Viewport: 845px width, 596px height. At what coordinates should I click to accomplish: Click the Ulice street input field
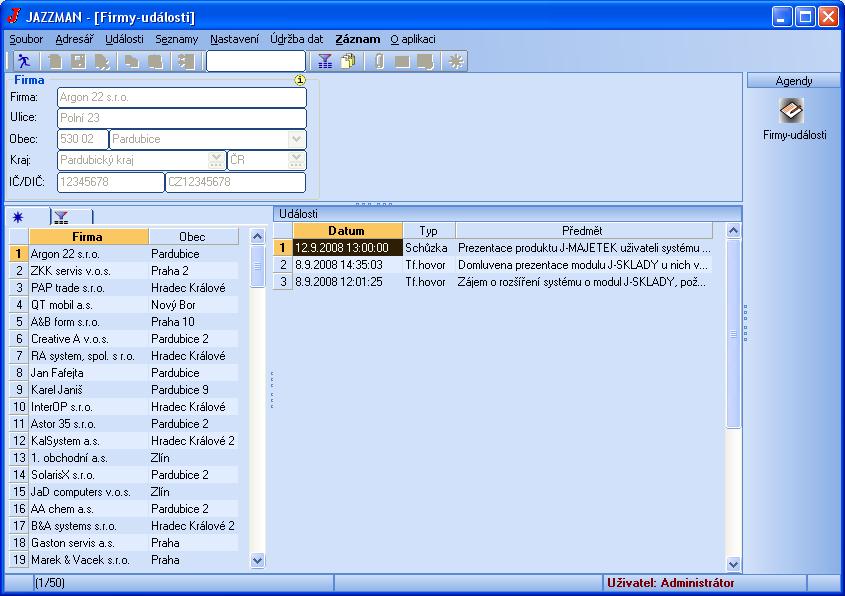coord(182,118)
